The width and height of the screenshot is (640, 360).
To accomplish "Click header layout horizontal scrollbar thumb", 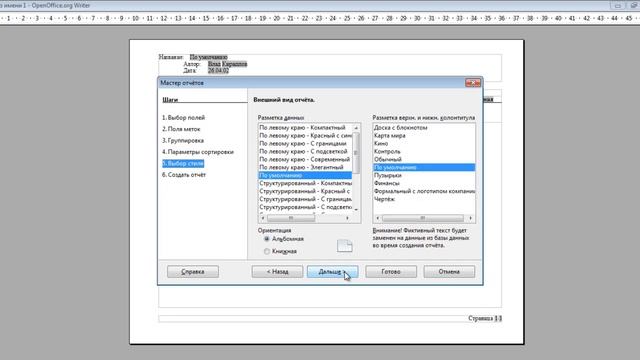I will (x=423, y=218).
